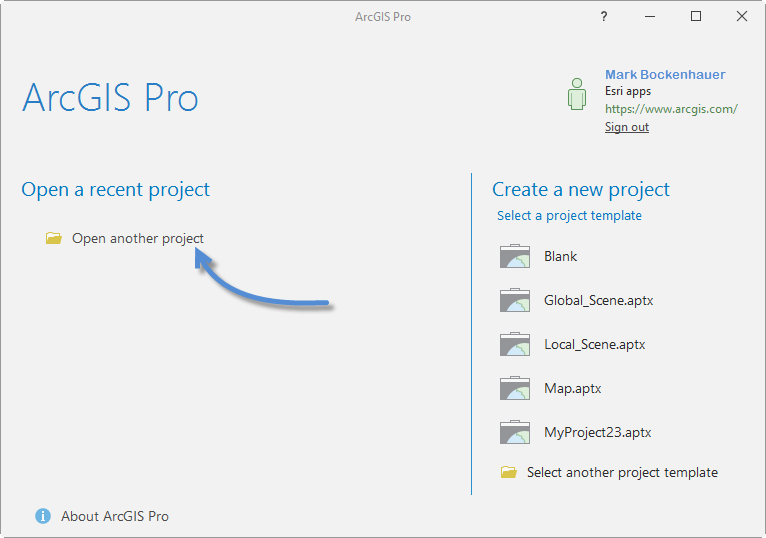The height and width of the screenshot is (538, 766).
Task: Open About ArcGIS Pro
Action: (x=115, y=516)
